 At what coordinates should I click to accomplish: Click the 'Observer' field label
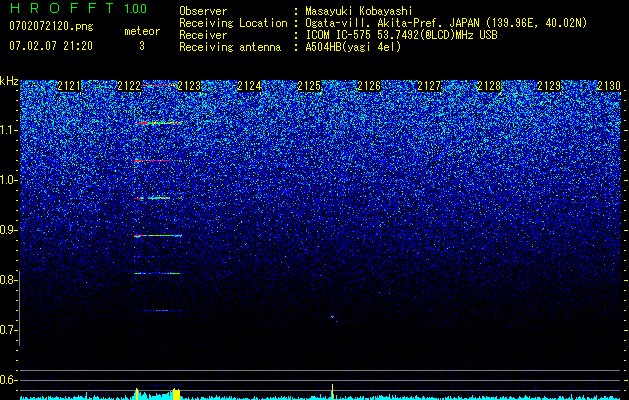[x=203, y=11]
